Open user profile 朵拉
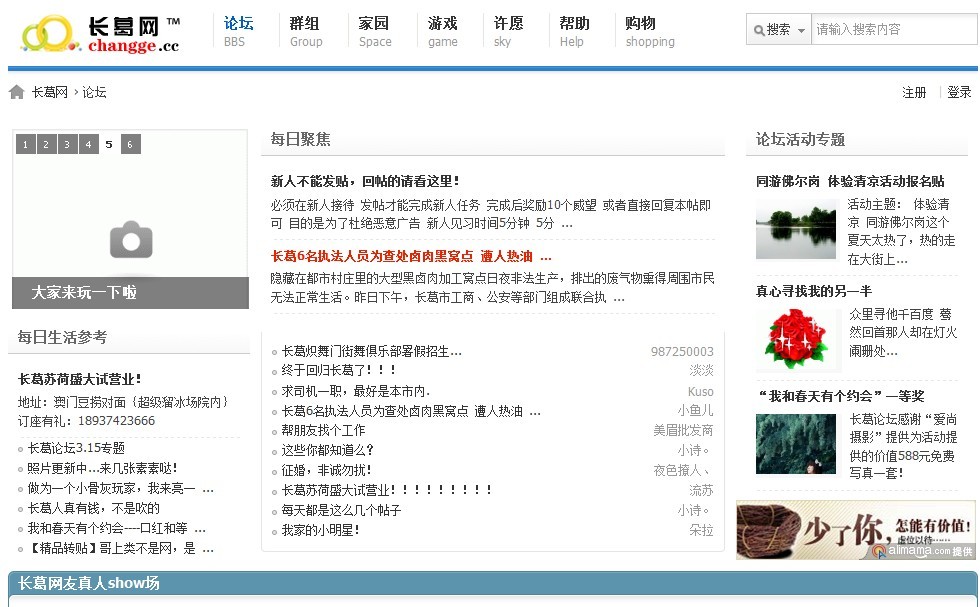The image size is (980, 607). pyautogui.click(x=701, y=530)
